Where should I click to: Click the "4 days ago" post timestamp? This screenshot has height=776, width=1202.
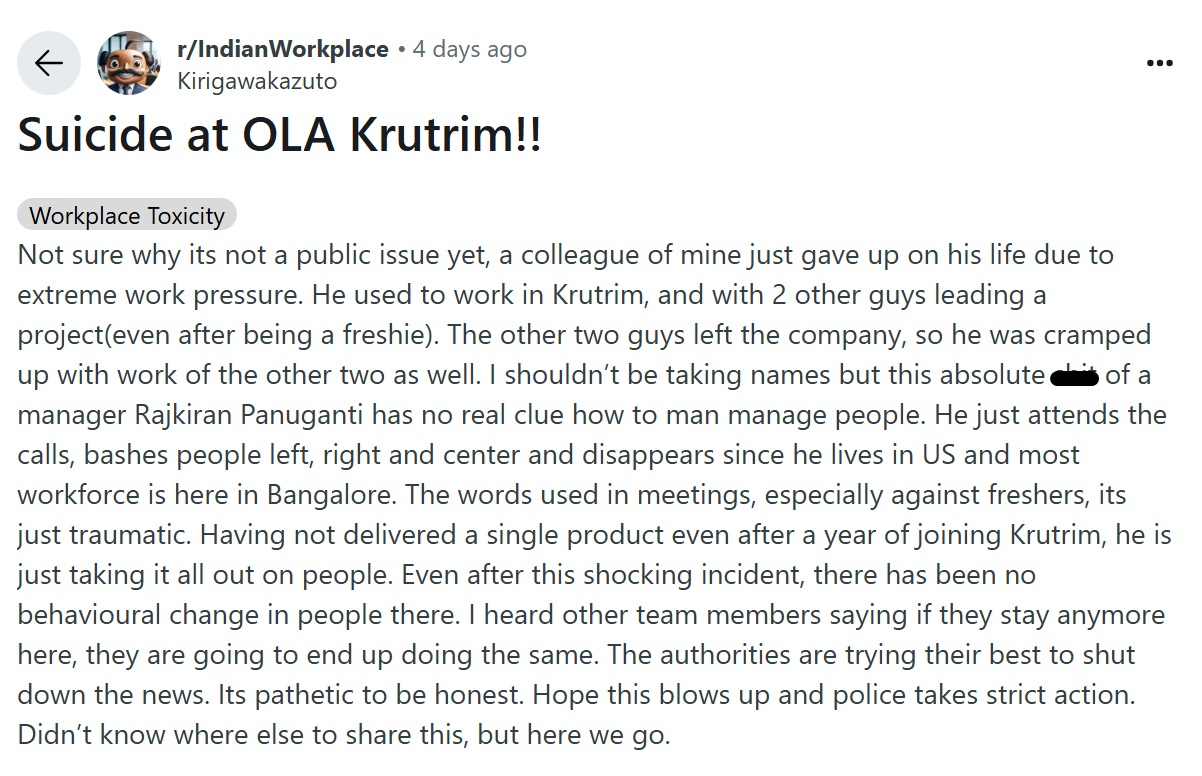[x=469, y=49]
